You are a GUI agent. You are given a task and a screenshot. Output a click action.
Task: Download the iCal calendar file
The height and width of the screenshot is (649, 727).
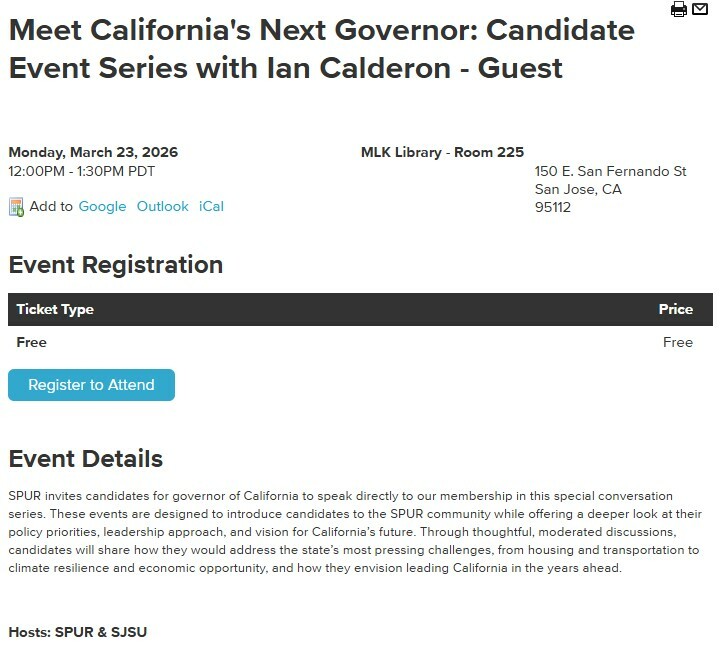click(211, 206)
